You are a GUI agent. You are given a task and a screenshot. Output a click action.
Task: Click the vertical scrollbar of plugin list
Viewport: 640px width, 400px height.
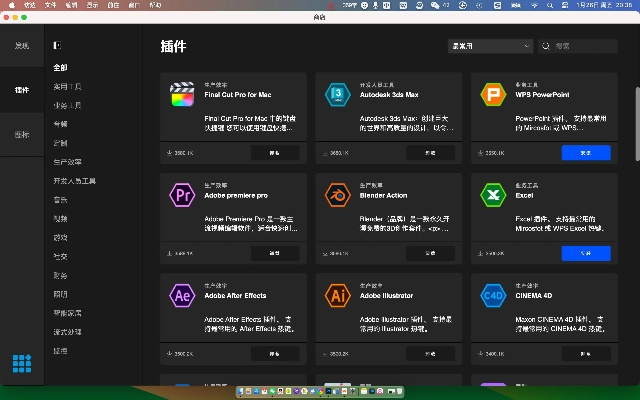click(636, 125)
